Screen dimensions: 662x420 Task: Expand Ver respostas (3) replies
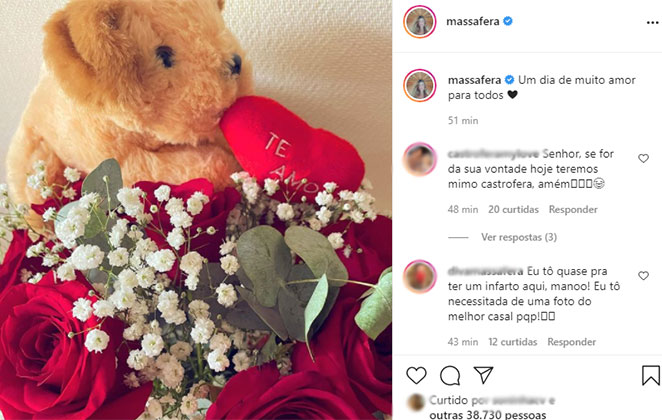pyautogui.click(x=519, y=237)
